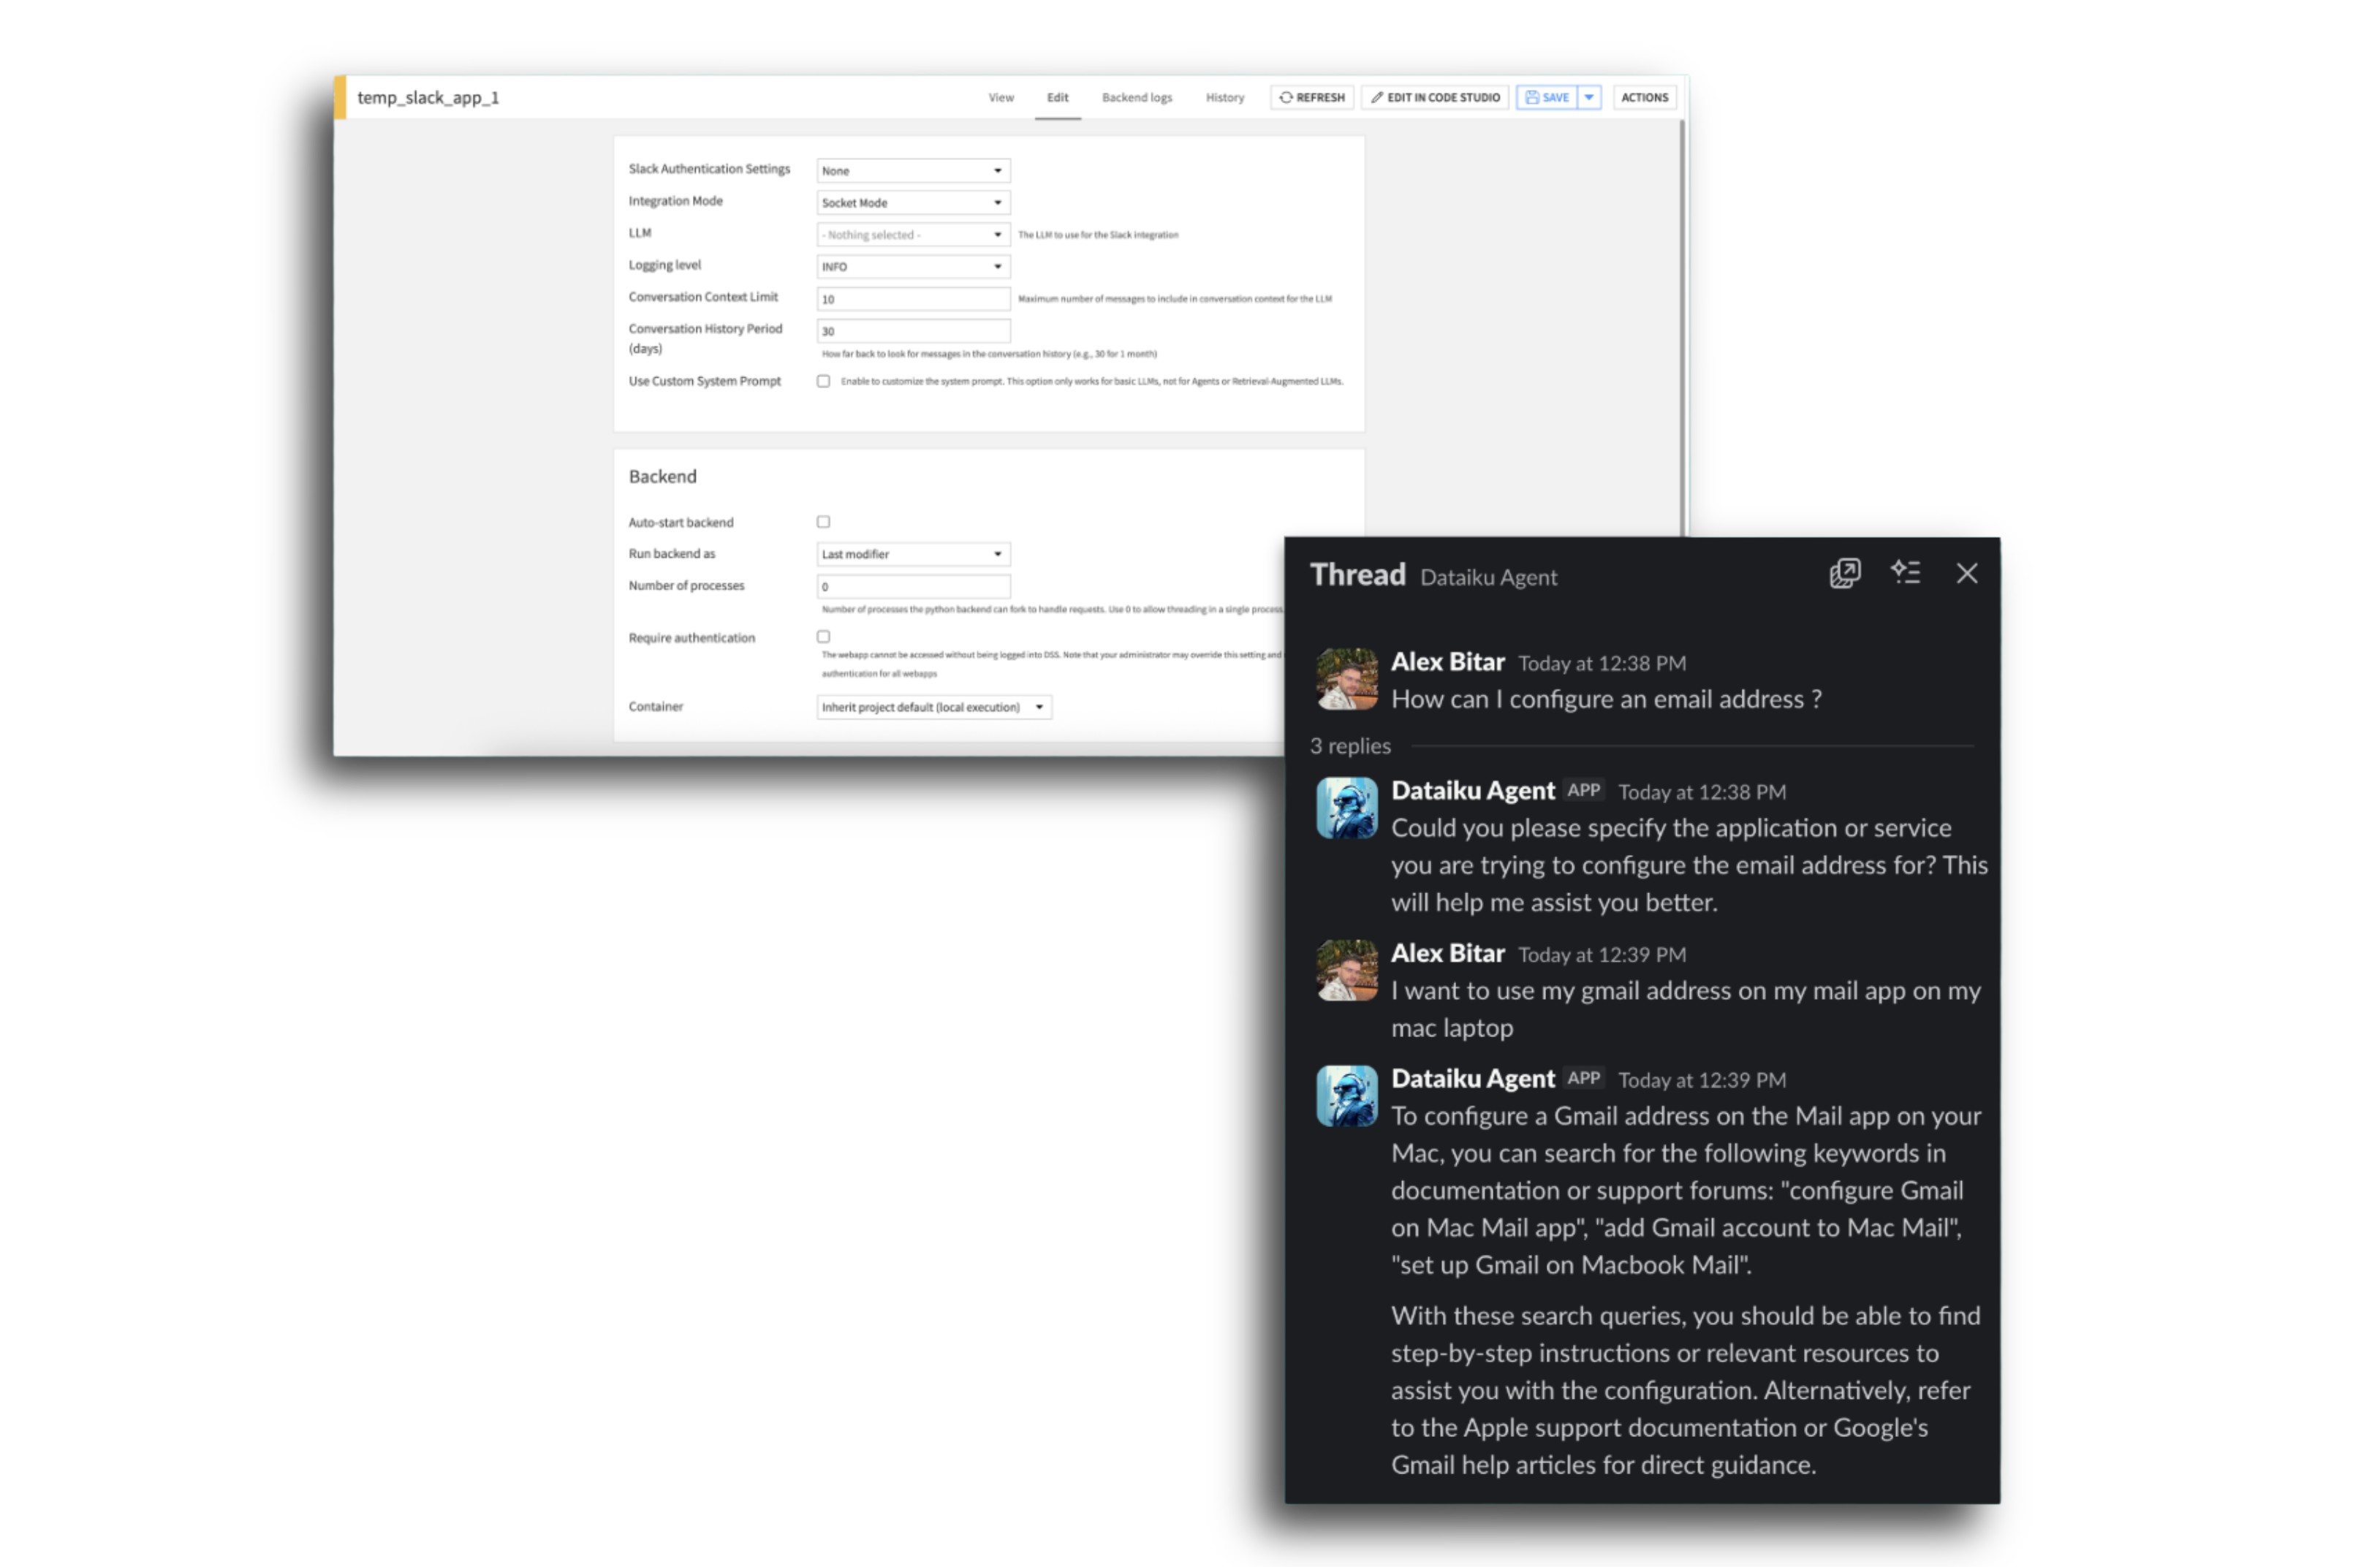Click the Refresh button

tap(1312, 97)
